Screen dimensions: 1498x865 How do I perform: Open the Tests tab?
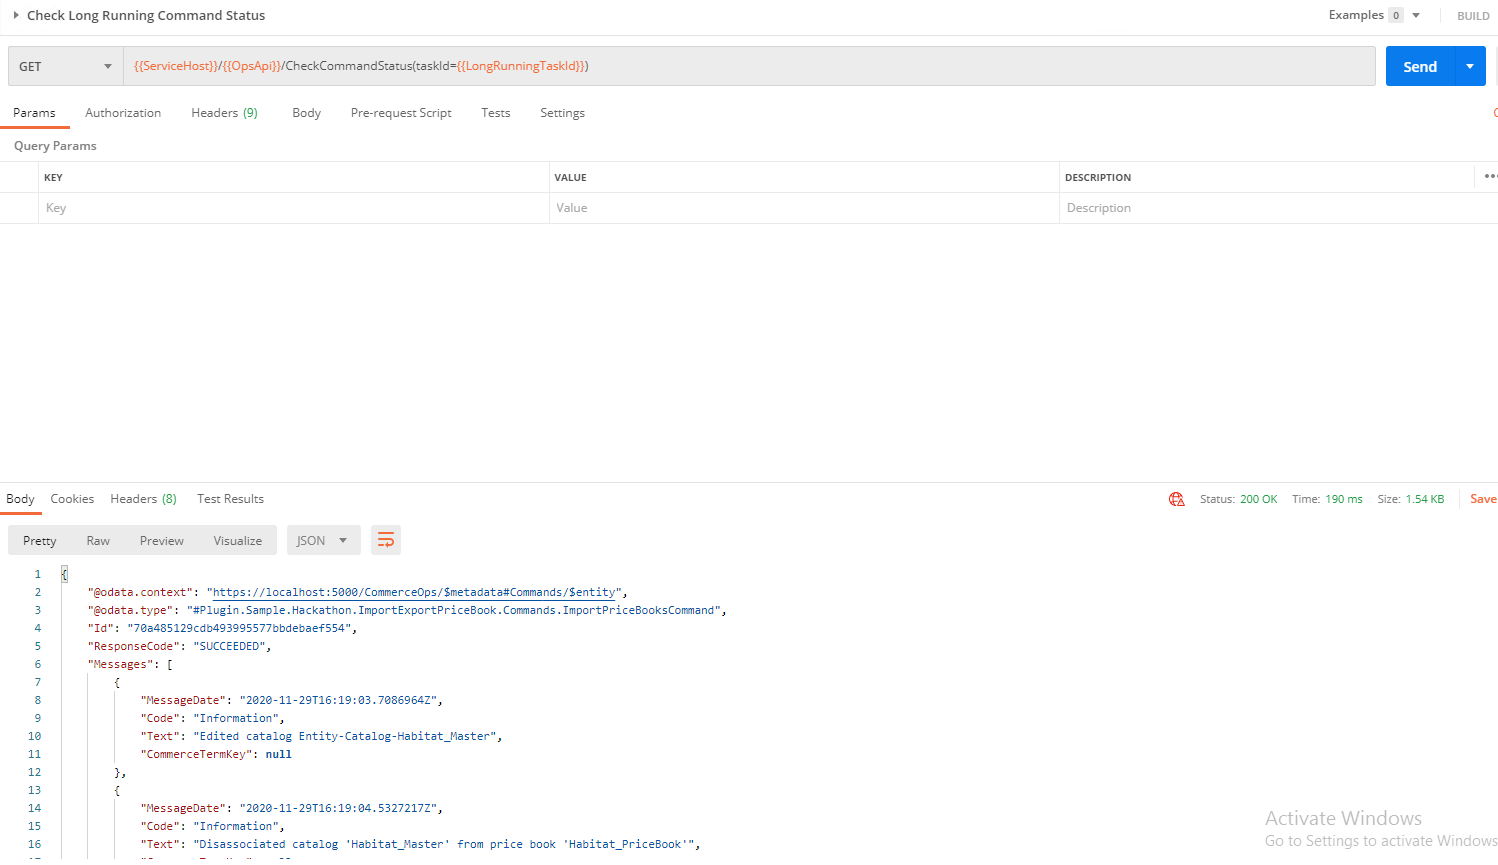coord(495,113)
